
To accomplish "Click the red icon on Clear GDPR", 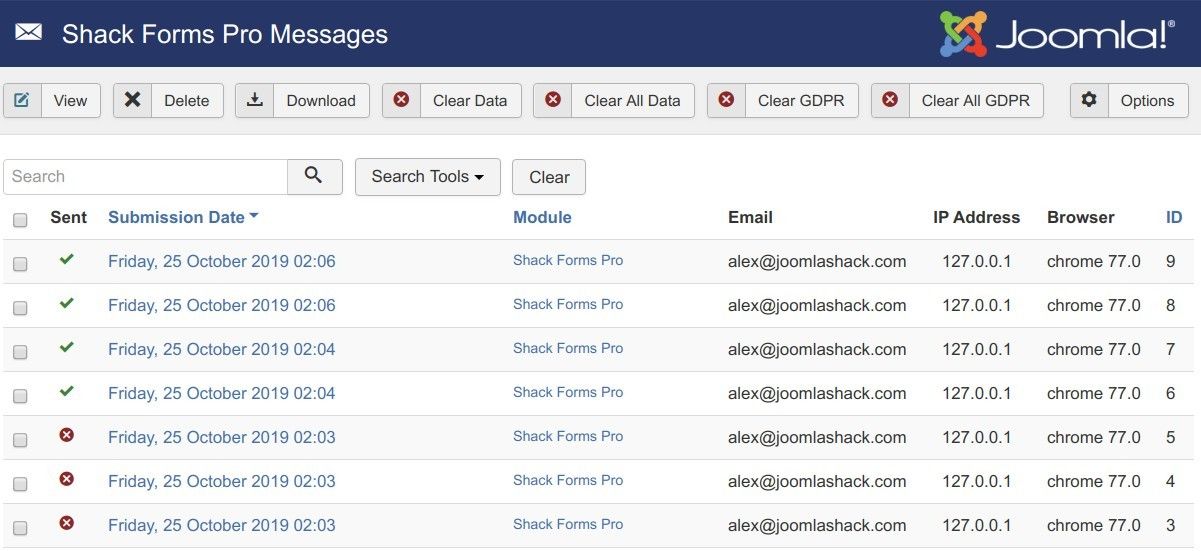I will pyautogui.click(x=726, y=100).
